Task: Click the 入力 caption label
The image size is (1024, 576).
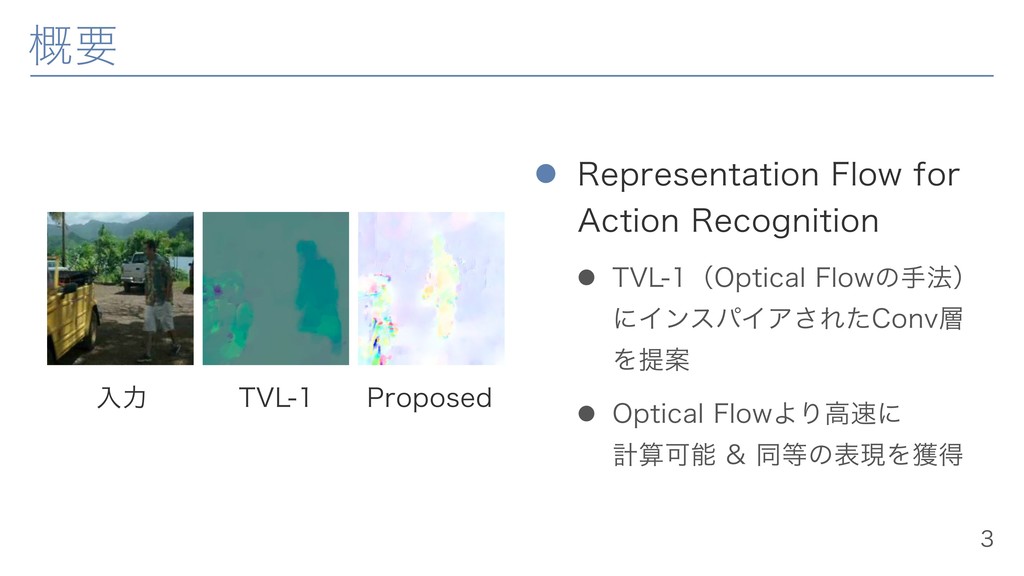Action: pyautogui.click(x=121, y=397)
